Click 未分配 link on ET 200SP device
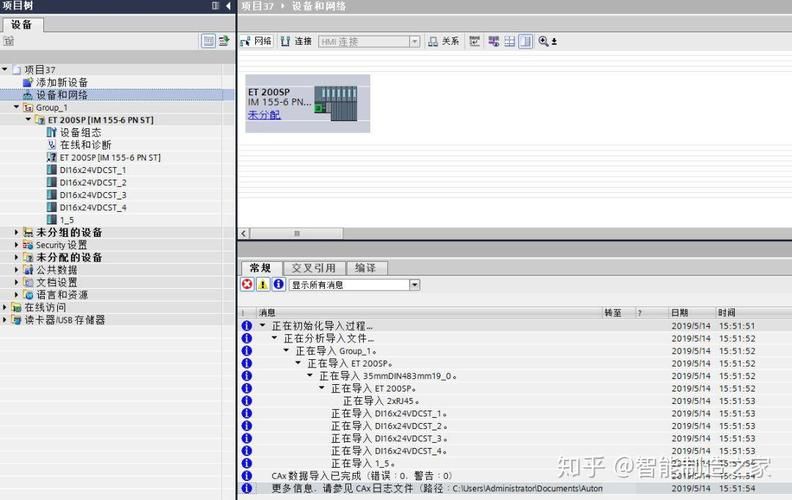The image size is (792, 500). click(x=264, y=115)
